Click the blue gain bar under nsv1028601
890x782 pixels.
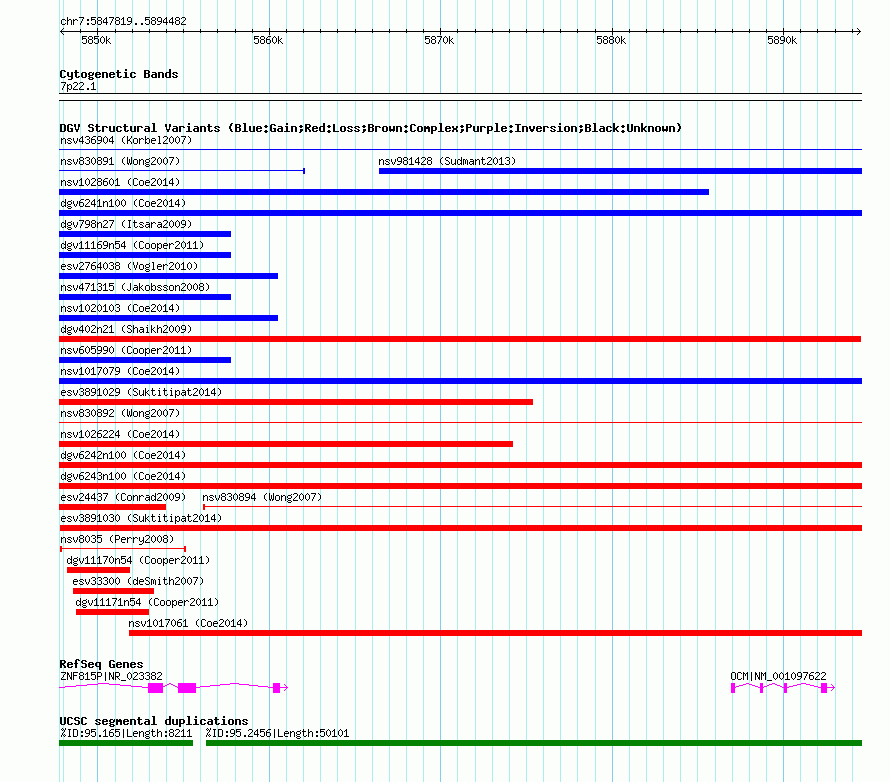point(384,192)
